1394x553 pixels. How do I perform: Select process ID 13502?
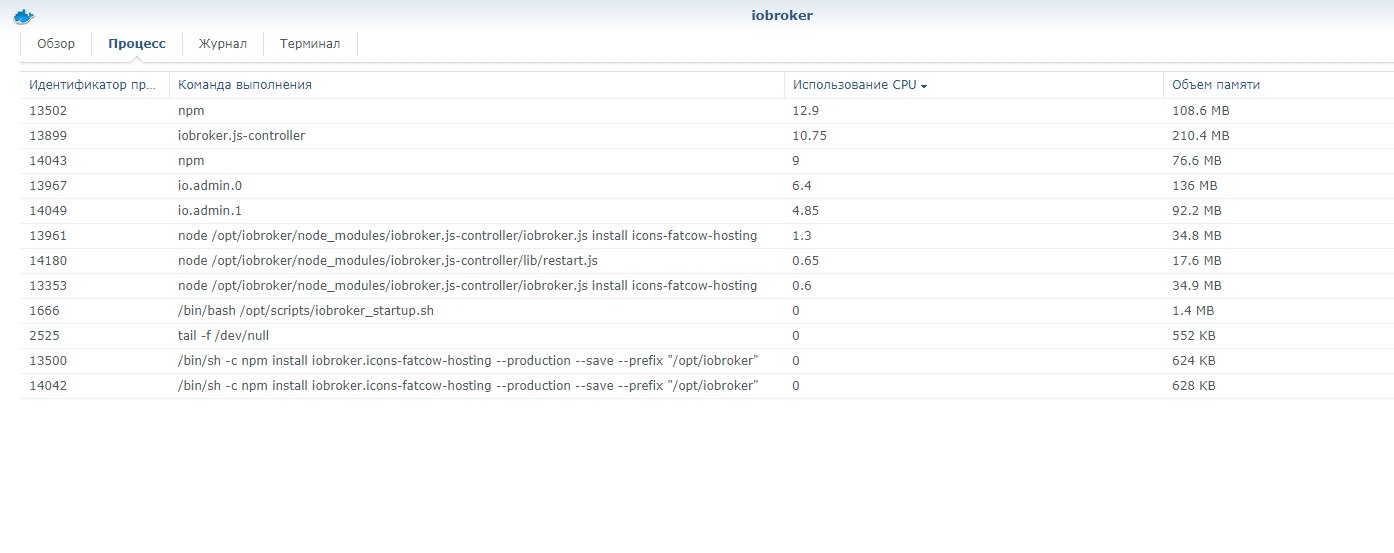point(48,110)
